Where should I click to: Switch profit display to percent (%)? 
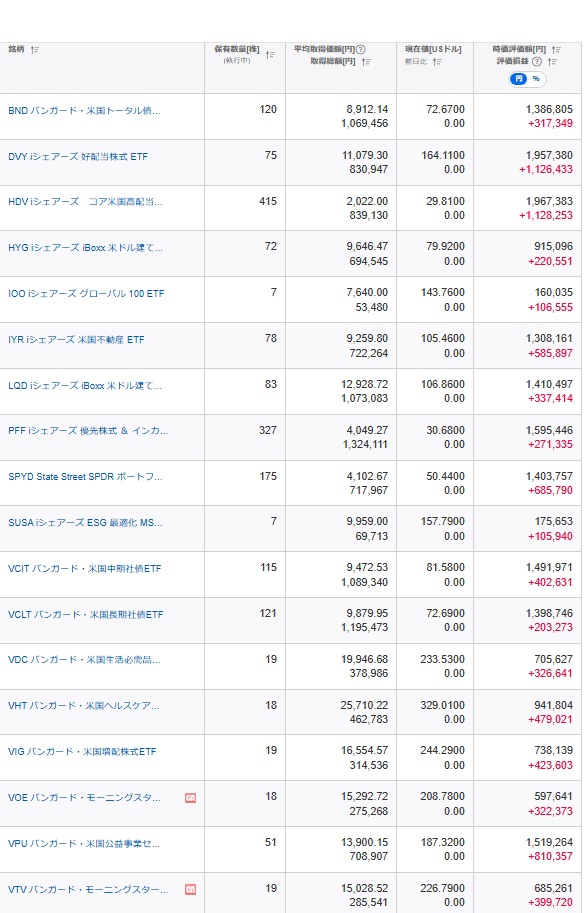536,79
